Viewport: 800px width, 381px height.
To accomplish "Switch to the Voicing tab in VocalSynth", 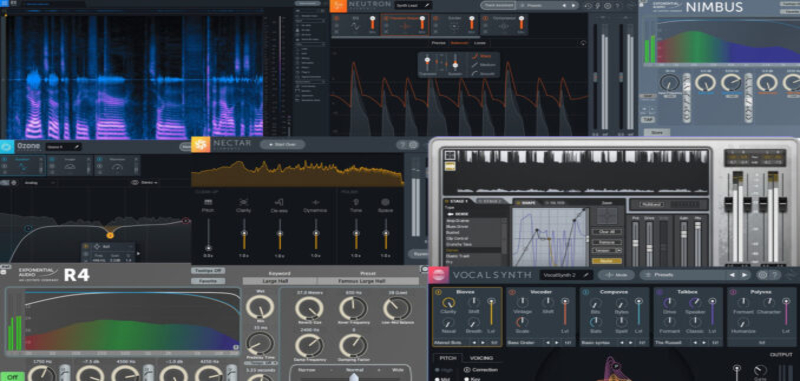I will [x=481, y=358].
